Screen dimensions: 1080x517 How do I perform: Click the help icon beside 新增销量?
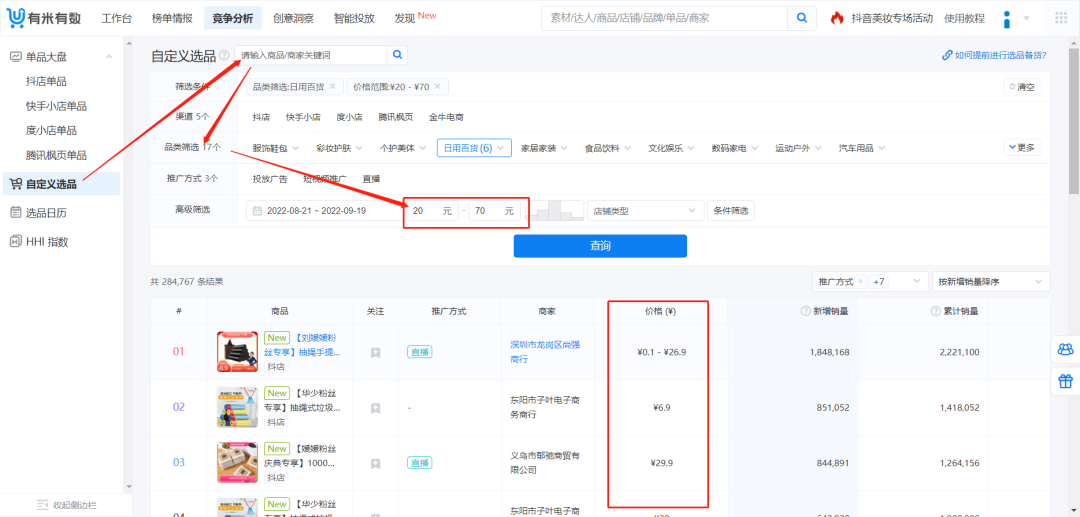click(x=805, y=311)
